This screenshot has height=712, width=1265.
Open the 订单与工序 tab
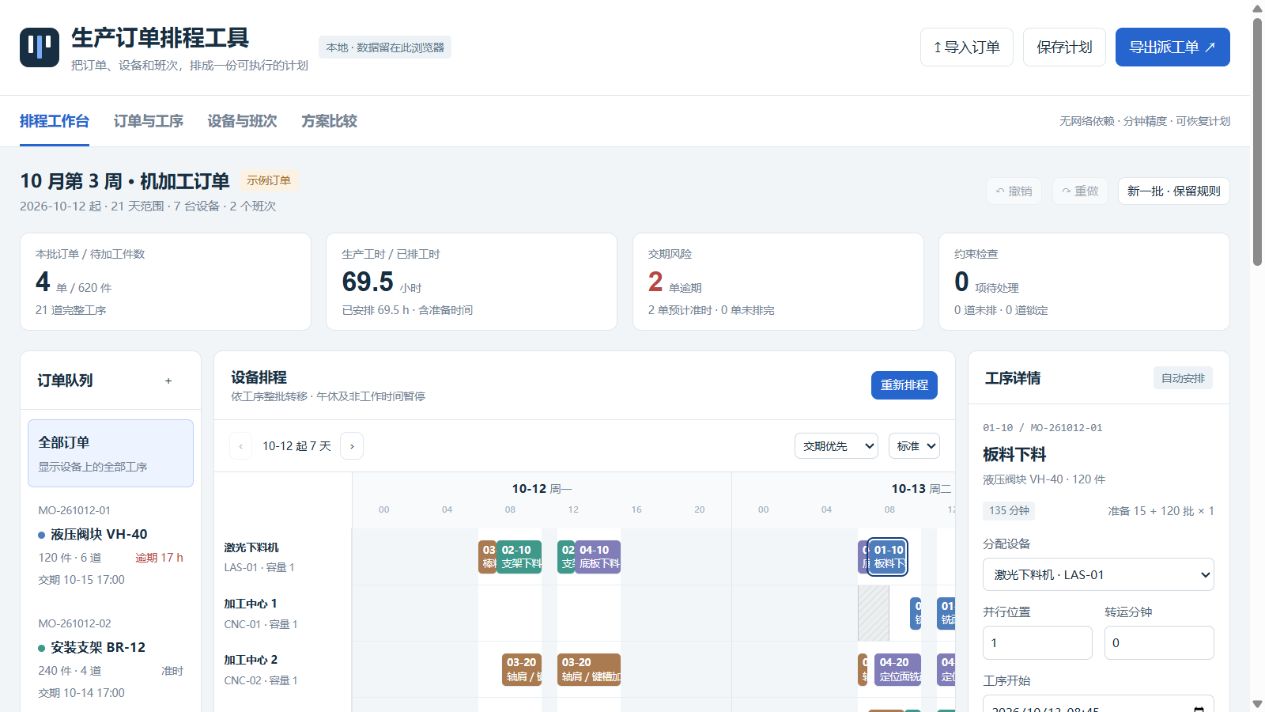pyautogui.click(x=148, y=121)
